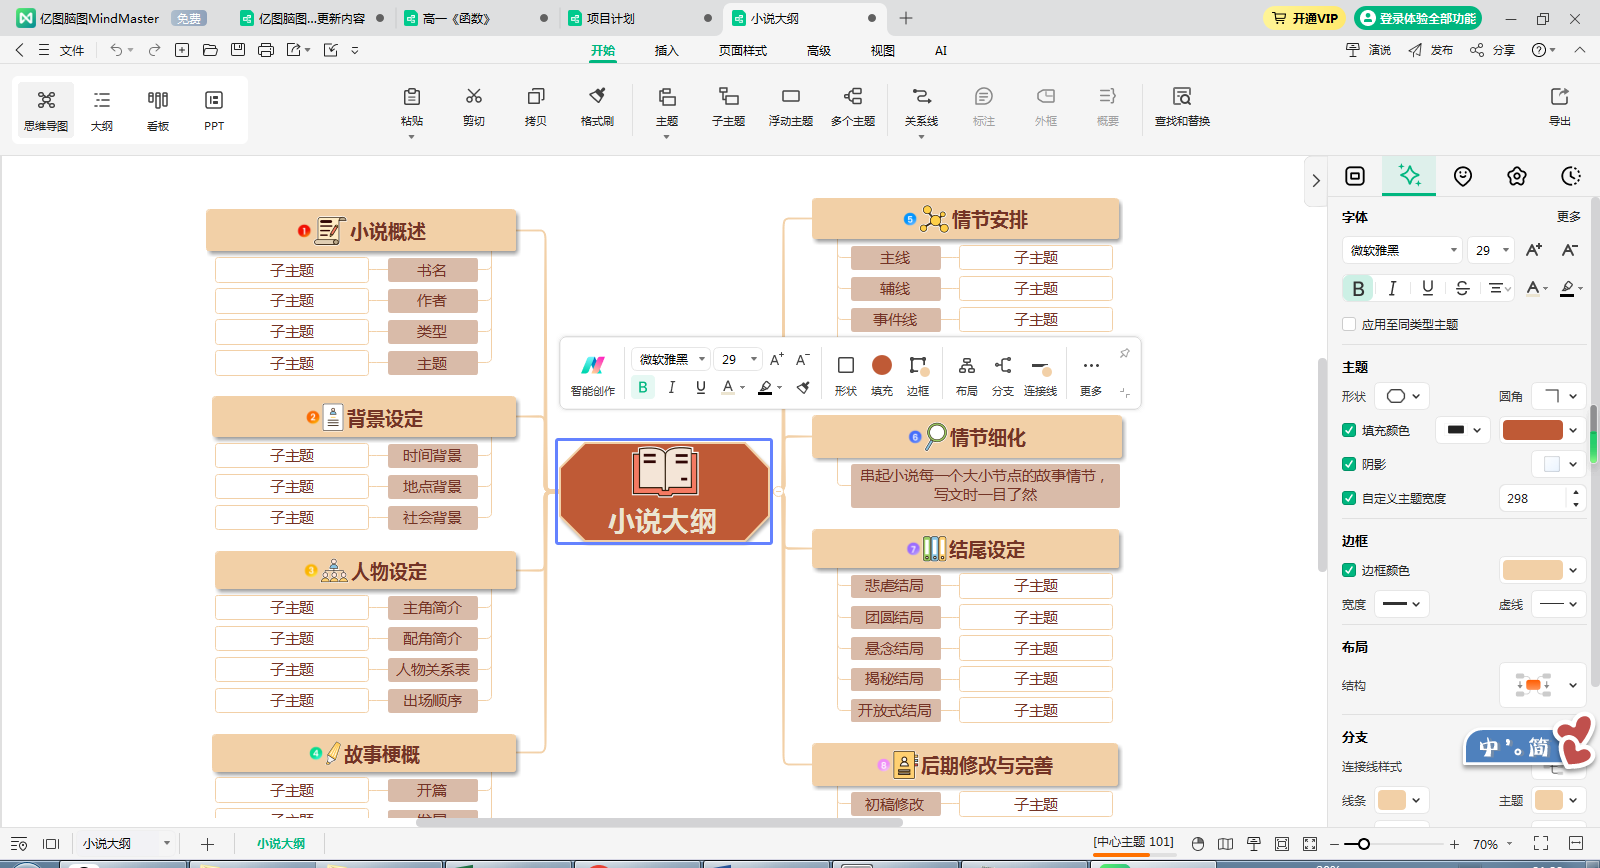Click the 分享 share button
This screenshot has width=1600, height=868.
coord(1492,50)
